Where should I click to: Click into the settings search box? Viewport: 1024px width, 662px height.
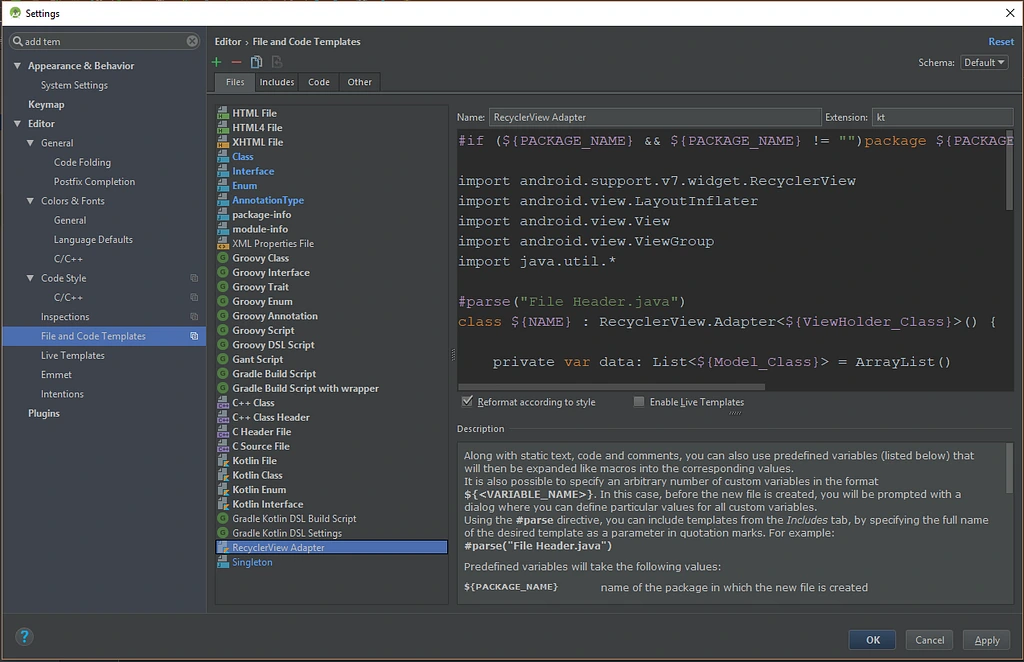105,41
